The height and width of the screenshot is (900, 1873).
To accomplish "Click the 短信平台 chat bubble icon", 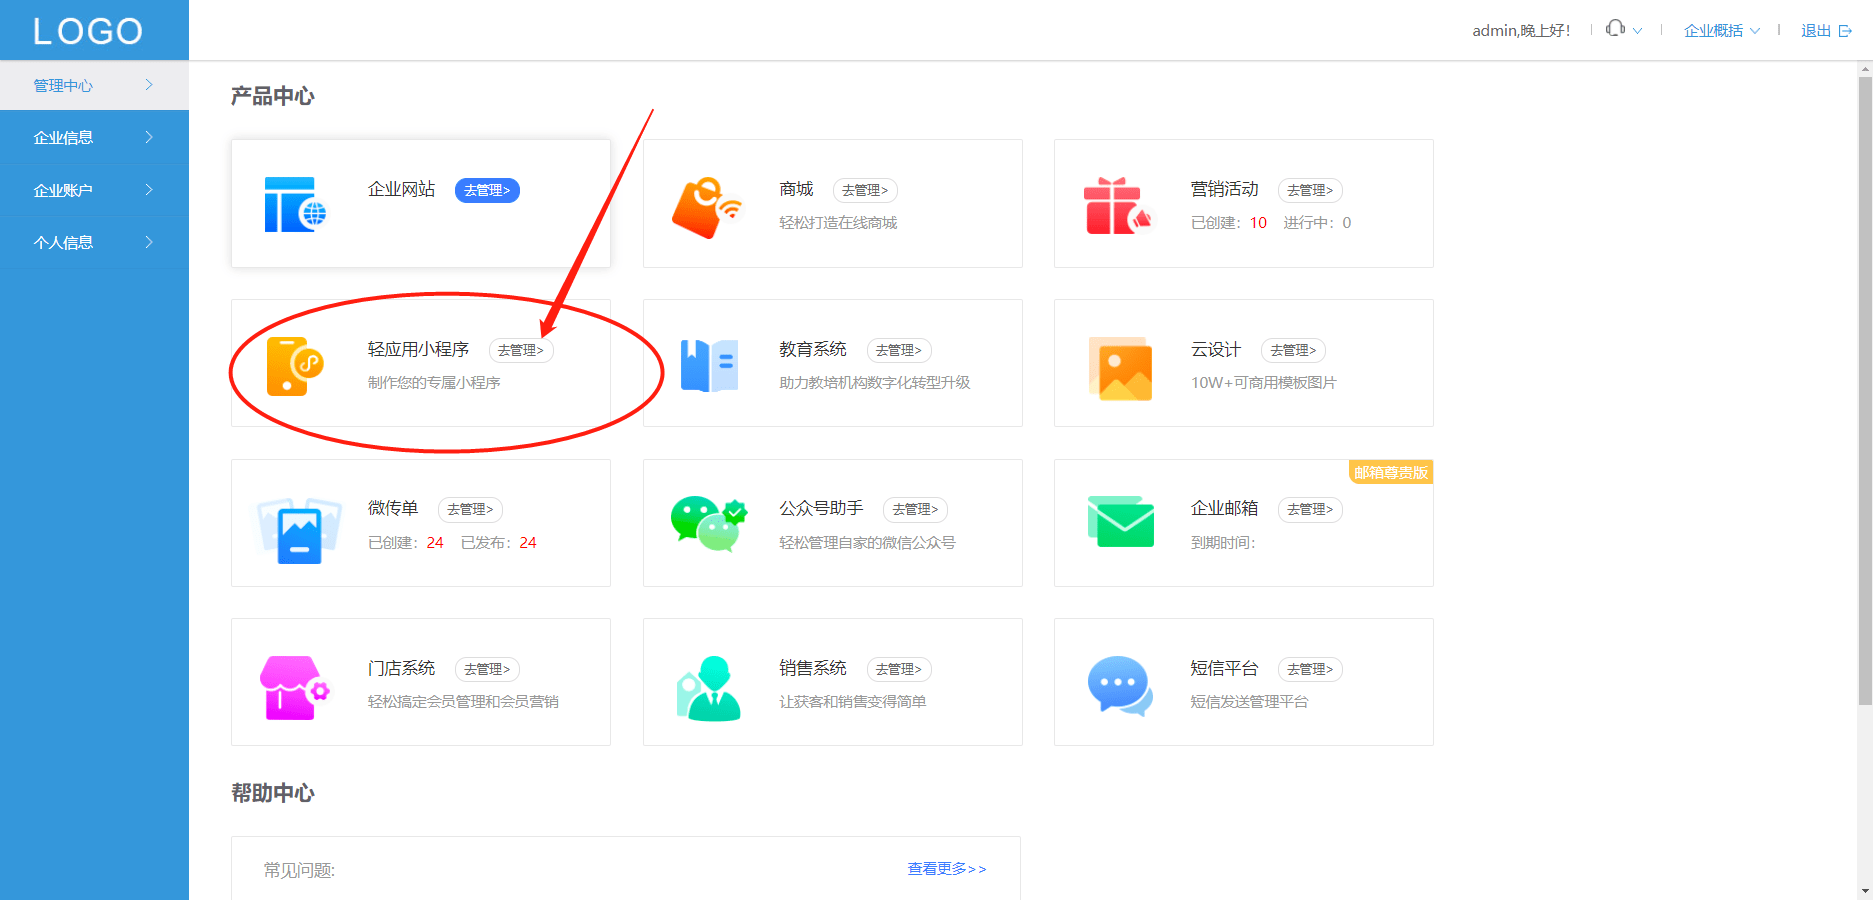I will pyautogui.click(x=1120, y=685).
